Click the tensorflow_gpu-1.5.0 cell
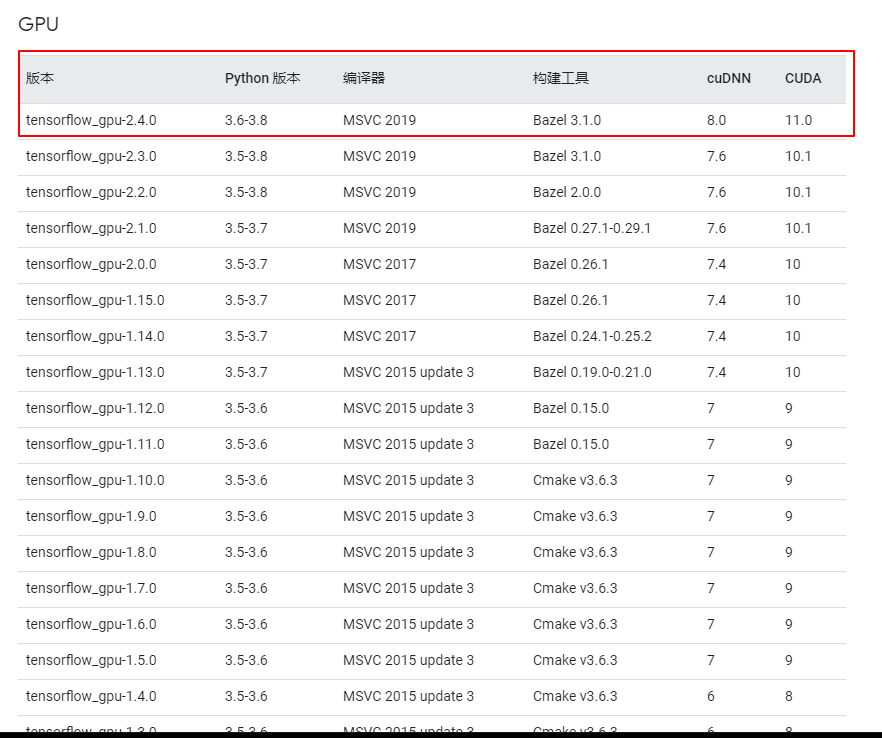The width and height of the screenshot is (882, 738). pos(91,660)
